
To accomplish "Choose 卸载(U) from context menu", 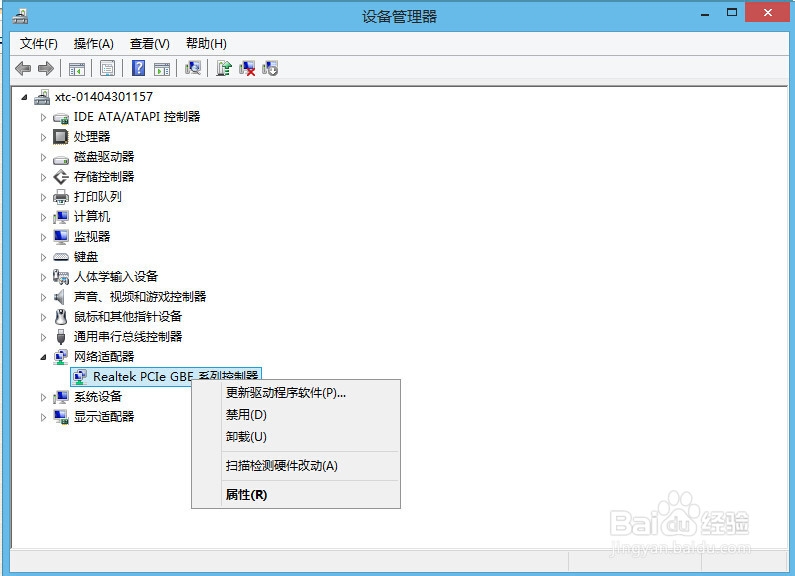I will coord(296,437).
